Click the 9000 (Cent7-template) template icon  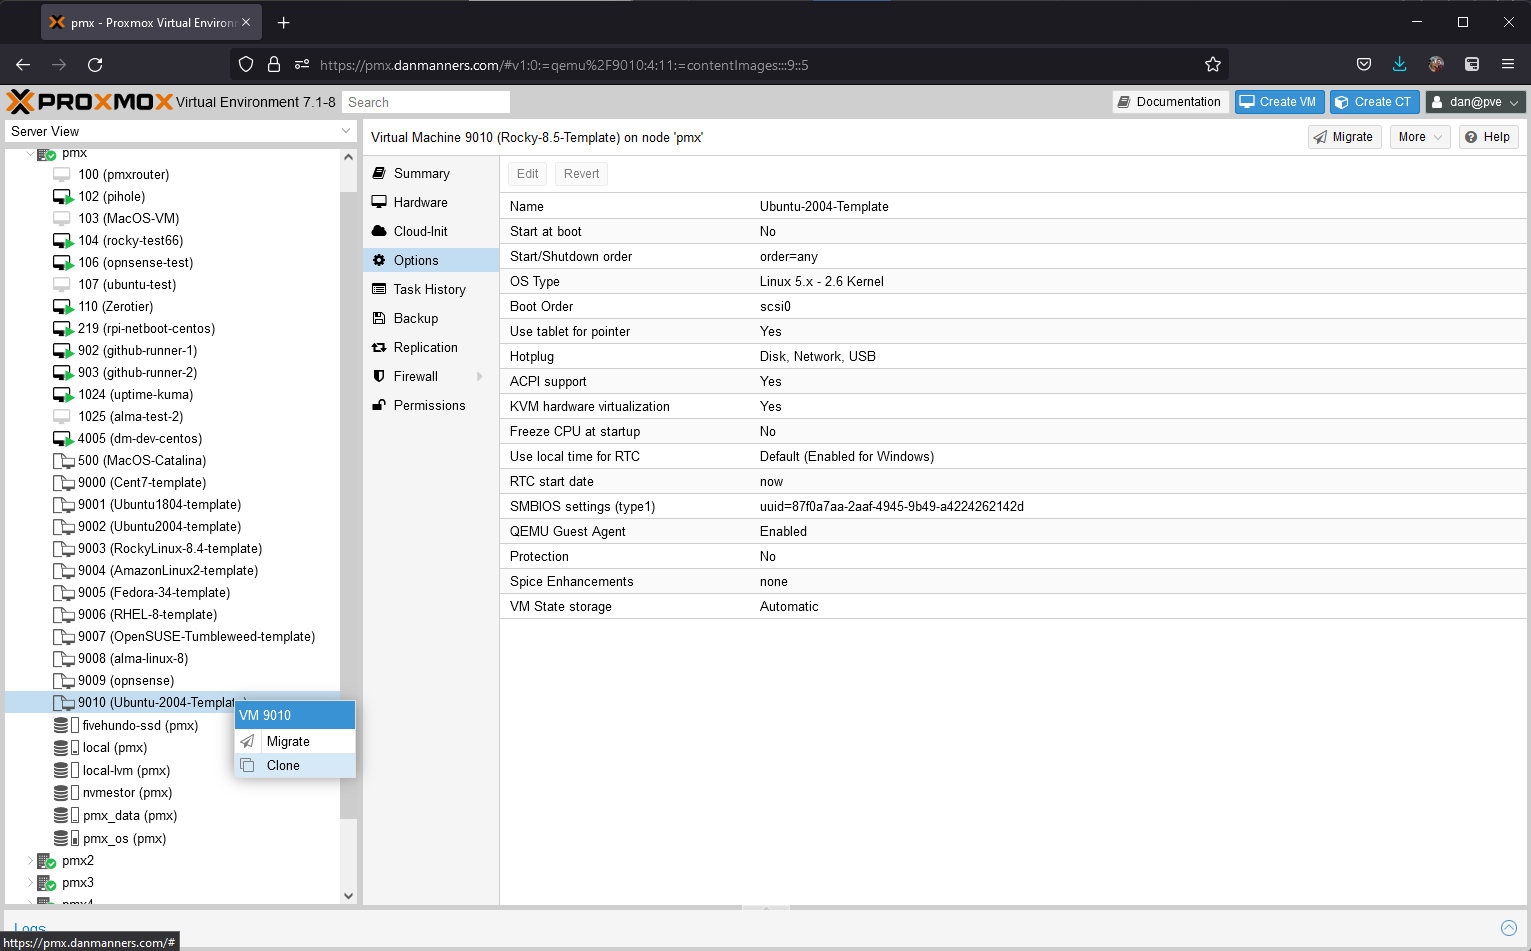(63, 482)
